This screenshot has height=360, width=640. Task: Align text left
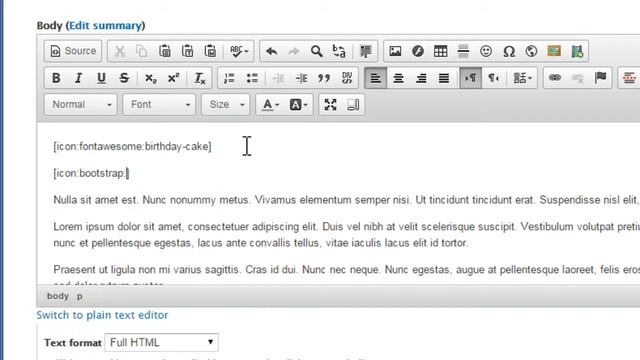[376, 78]
